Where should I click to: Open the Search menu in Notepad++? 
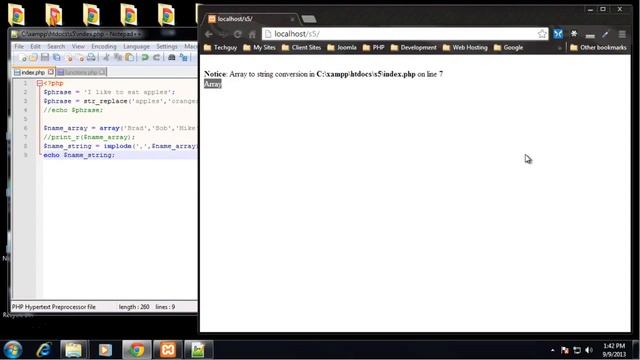point(56,47)
